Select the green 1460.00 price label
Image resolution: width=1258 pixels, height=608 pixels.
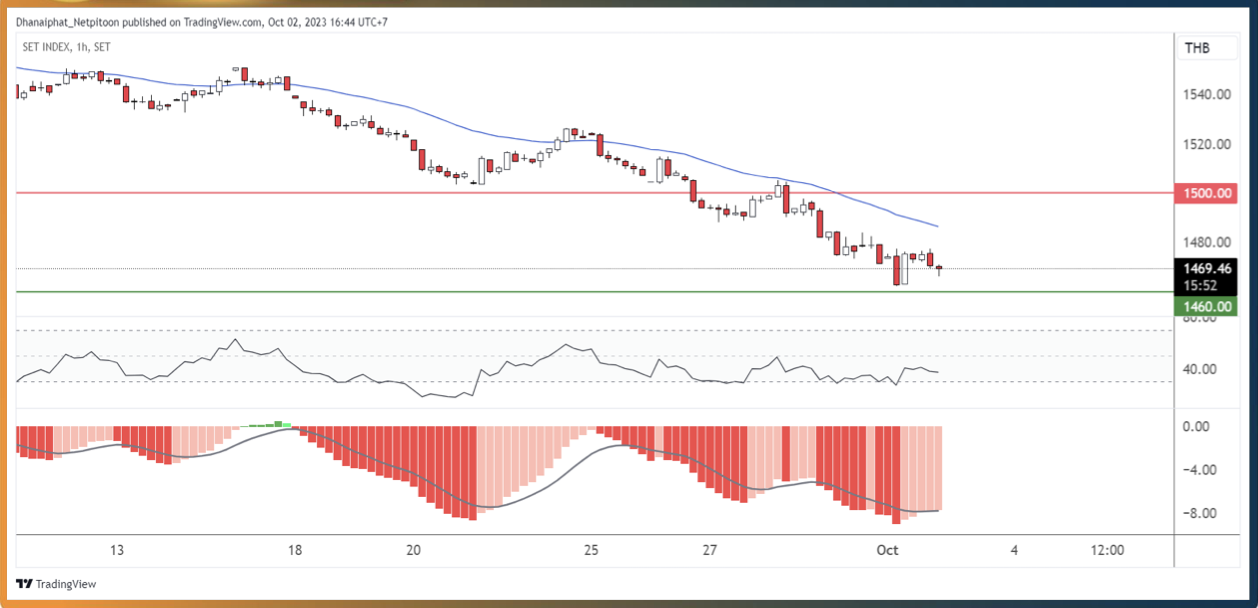pos(1207,306)
